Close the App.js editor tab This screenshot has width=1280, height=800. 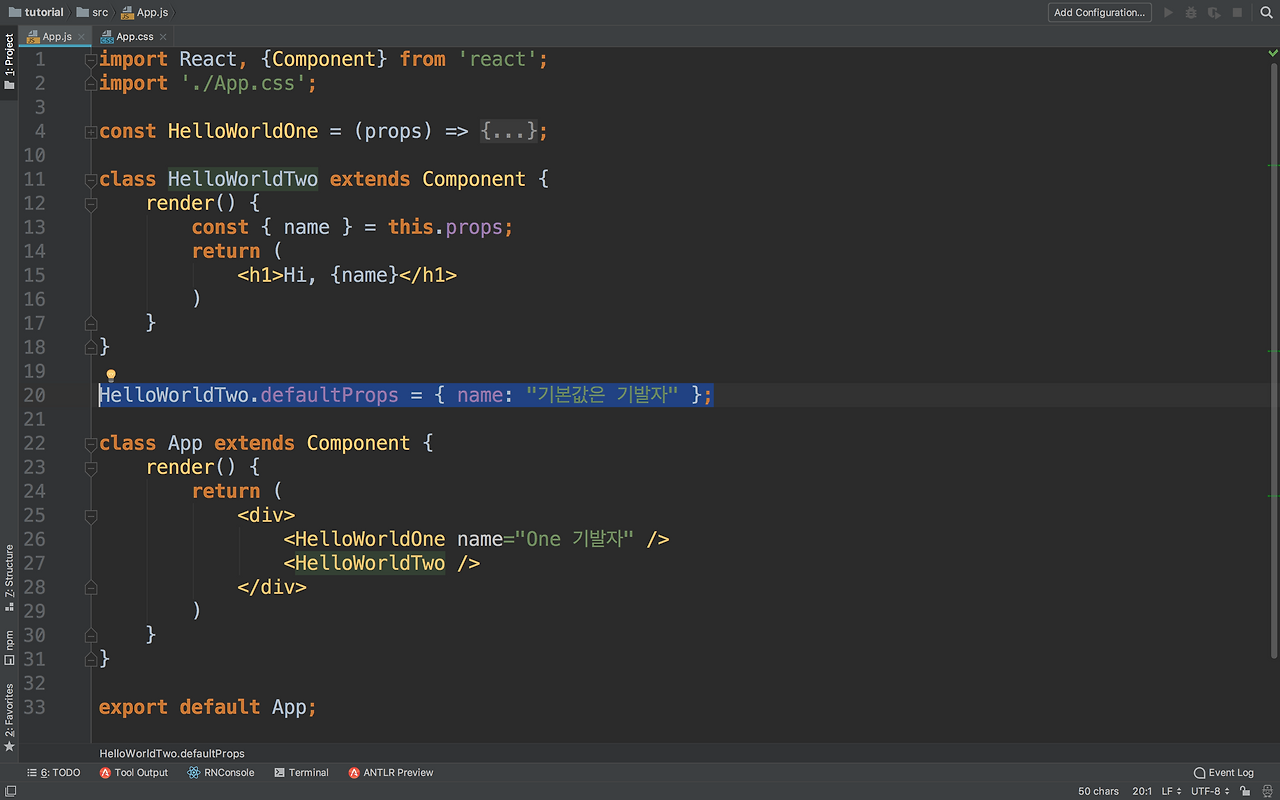[81, 37]
